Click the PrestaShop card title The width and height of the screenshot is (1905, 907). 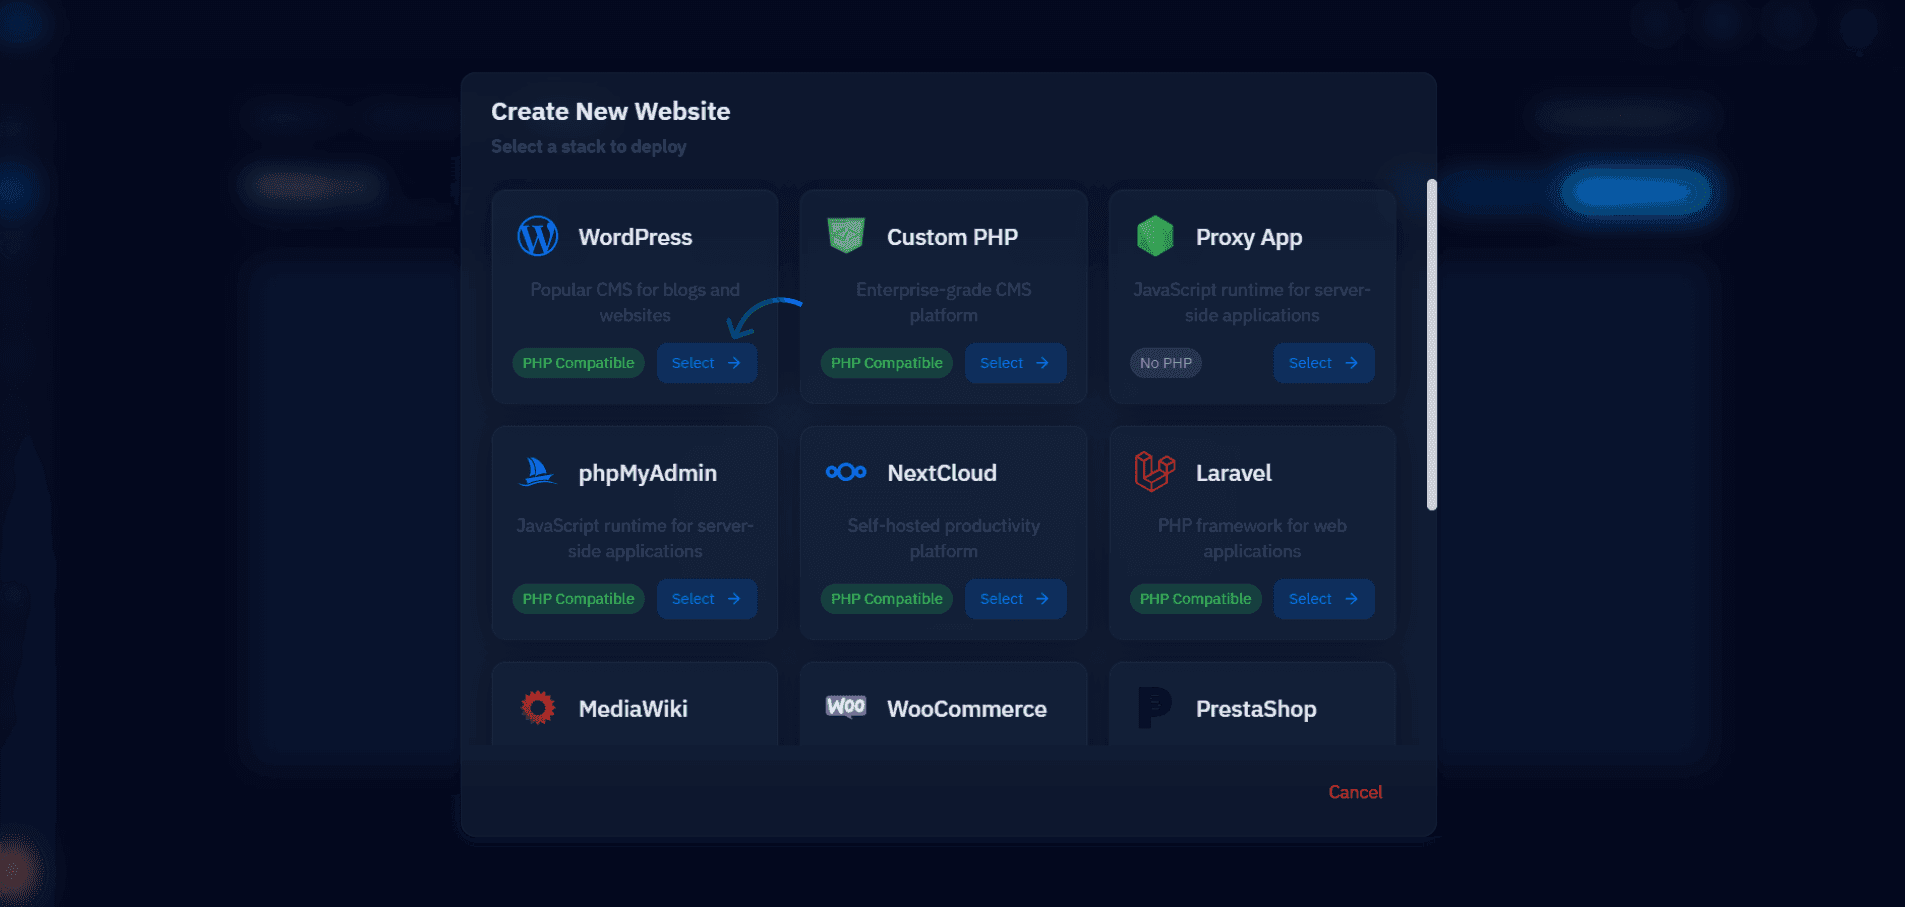click(x=1256, y=710)
